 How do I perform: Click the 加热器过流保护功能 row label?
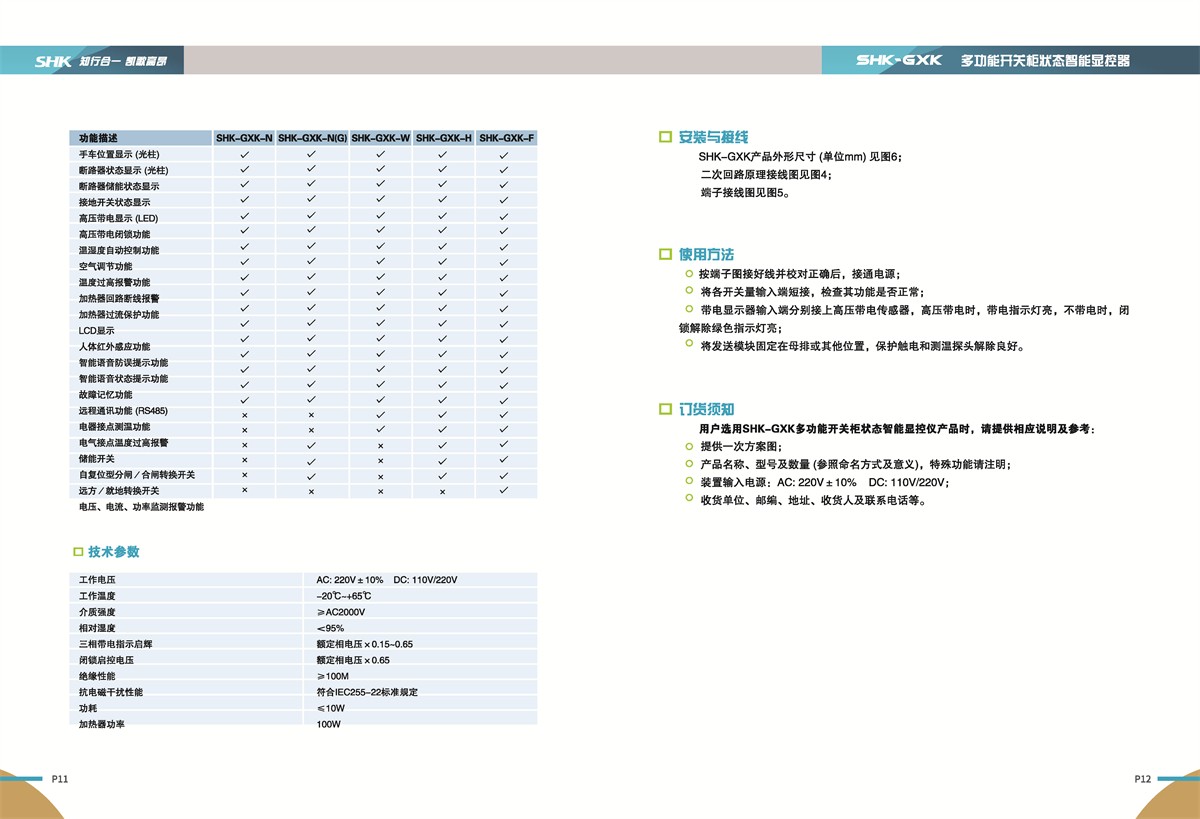click(119, 314)
